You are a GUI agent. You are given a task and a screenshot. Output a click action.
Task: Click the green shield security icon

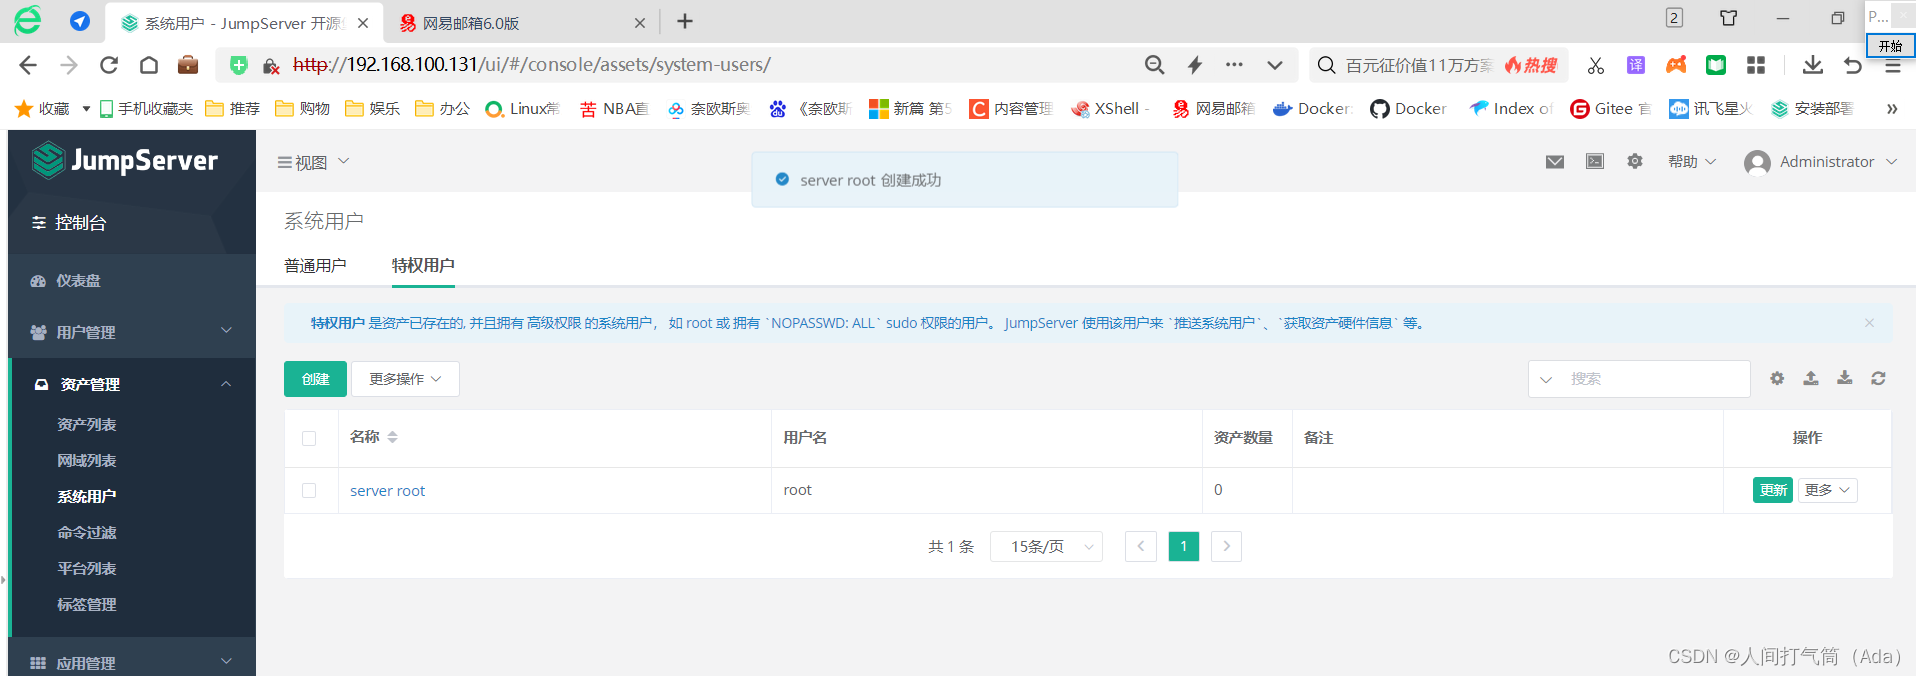tap(238, 65)
